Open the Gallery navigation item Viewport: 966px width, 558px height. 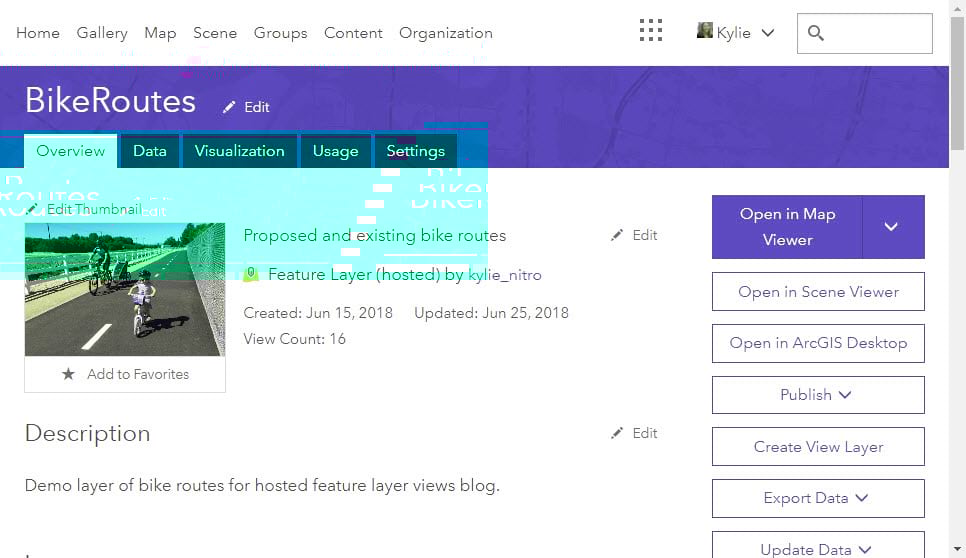tap(102, 33)
